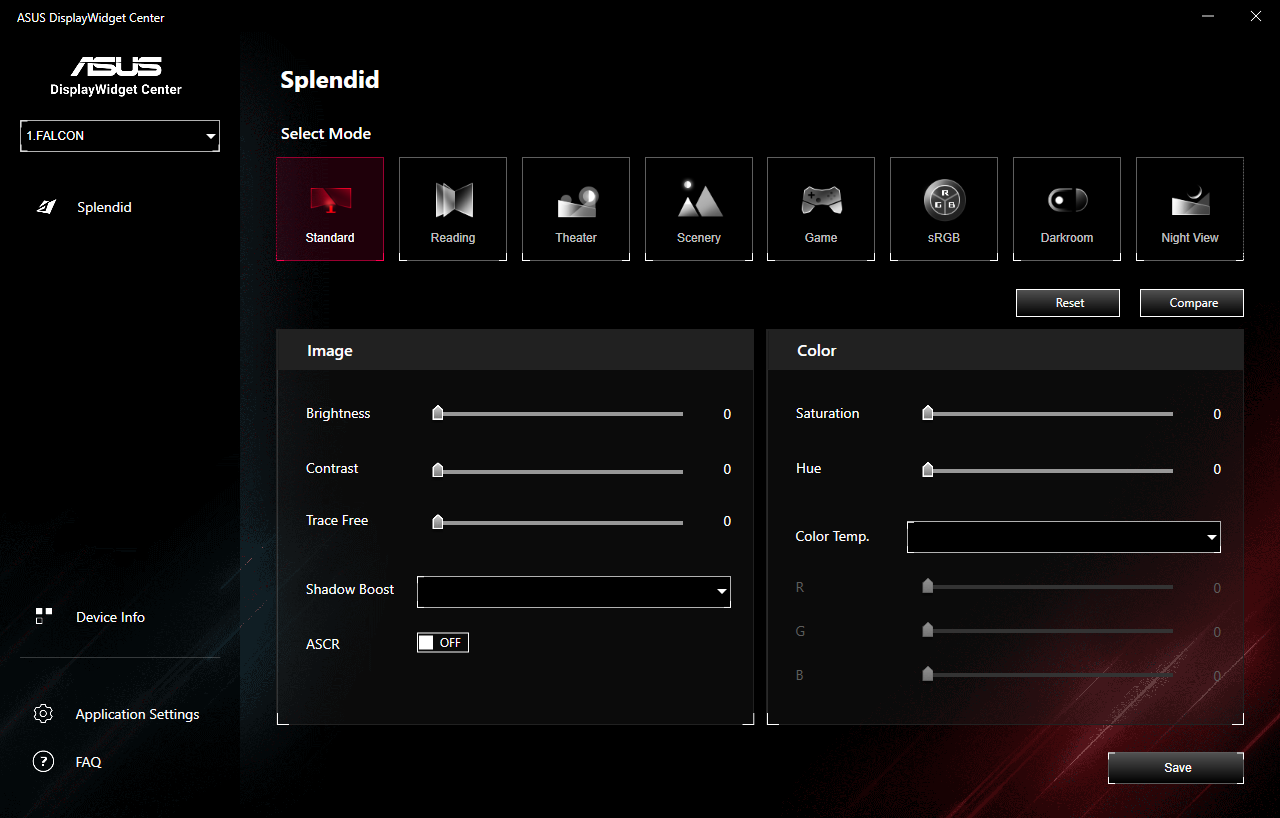Click the Device Info sidebar icon
This screenshot has width=1280, height=818.
[x=44, y=617]
